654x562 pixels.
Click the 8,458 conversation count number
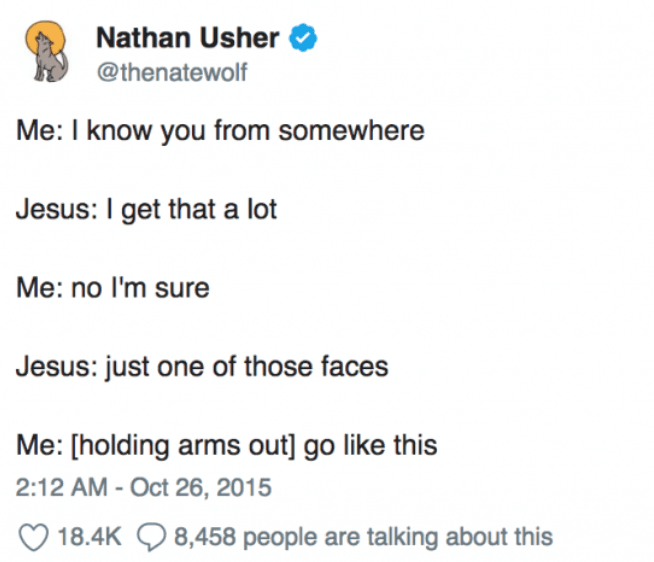[x=205, y=537]
